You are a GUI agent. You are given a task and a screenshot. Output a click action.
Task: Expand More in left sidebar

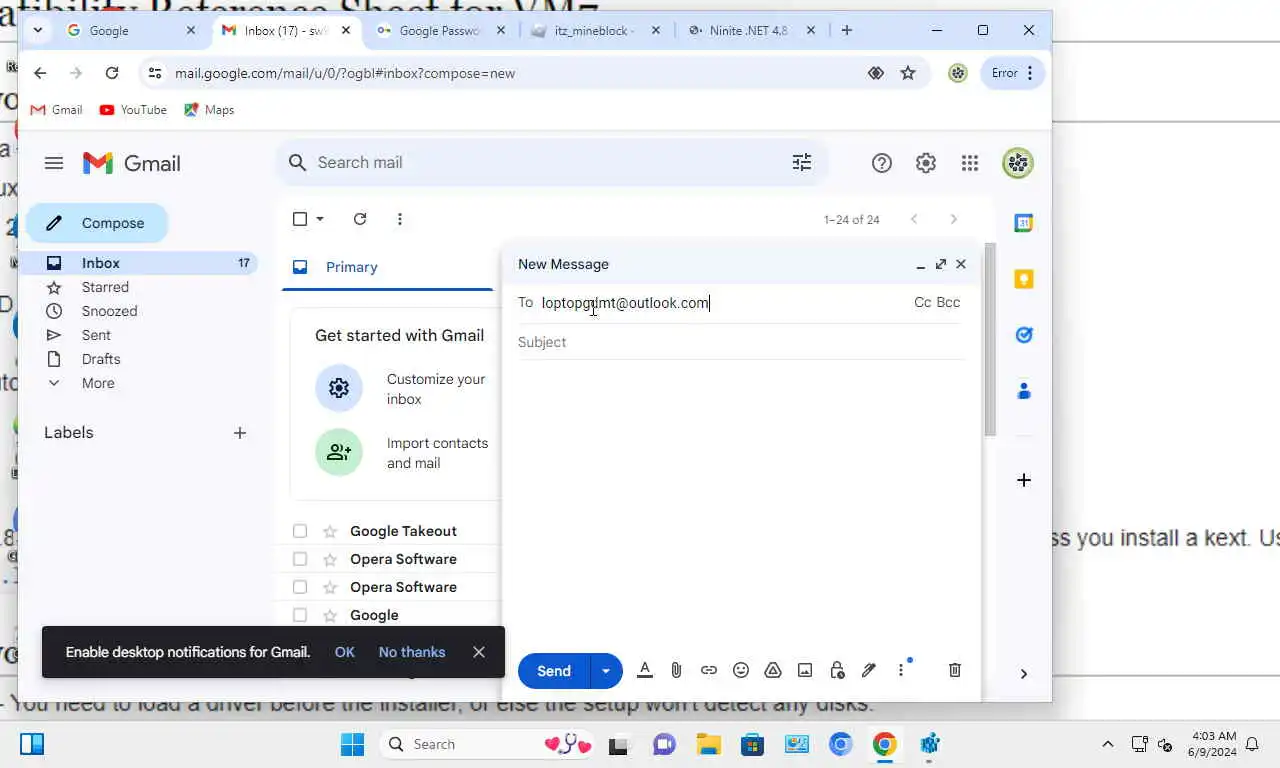(x=98, y=383)
